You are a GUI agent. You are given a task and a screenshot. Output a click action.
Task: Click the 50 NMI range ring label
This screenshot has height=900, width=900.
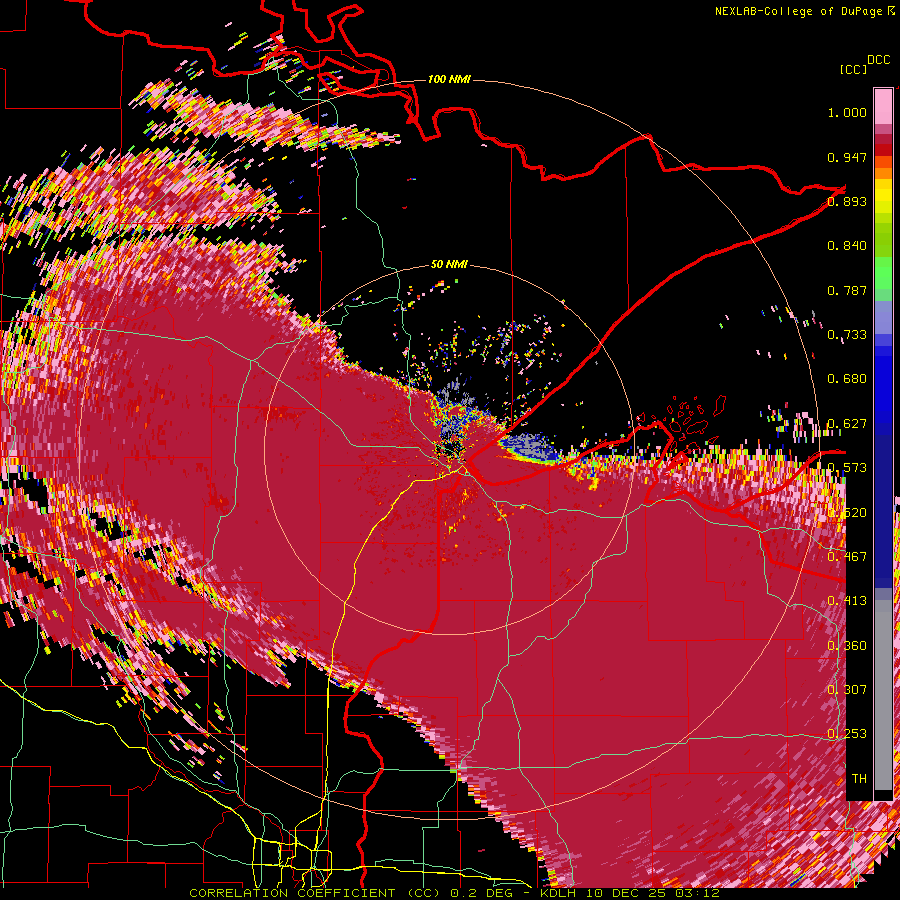[449, 265]
